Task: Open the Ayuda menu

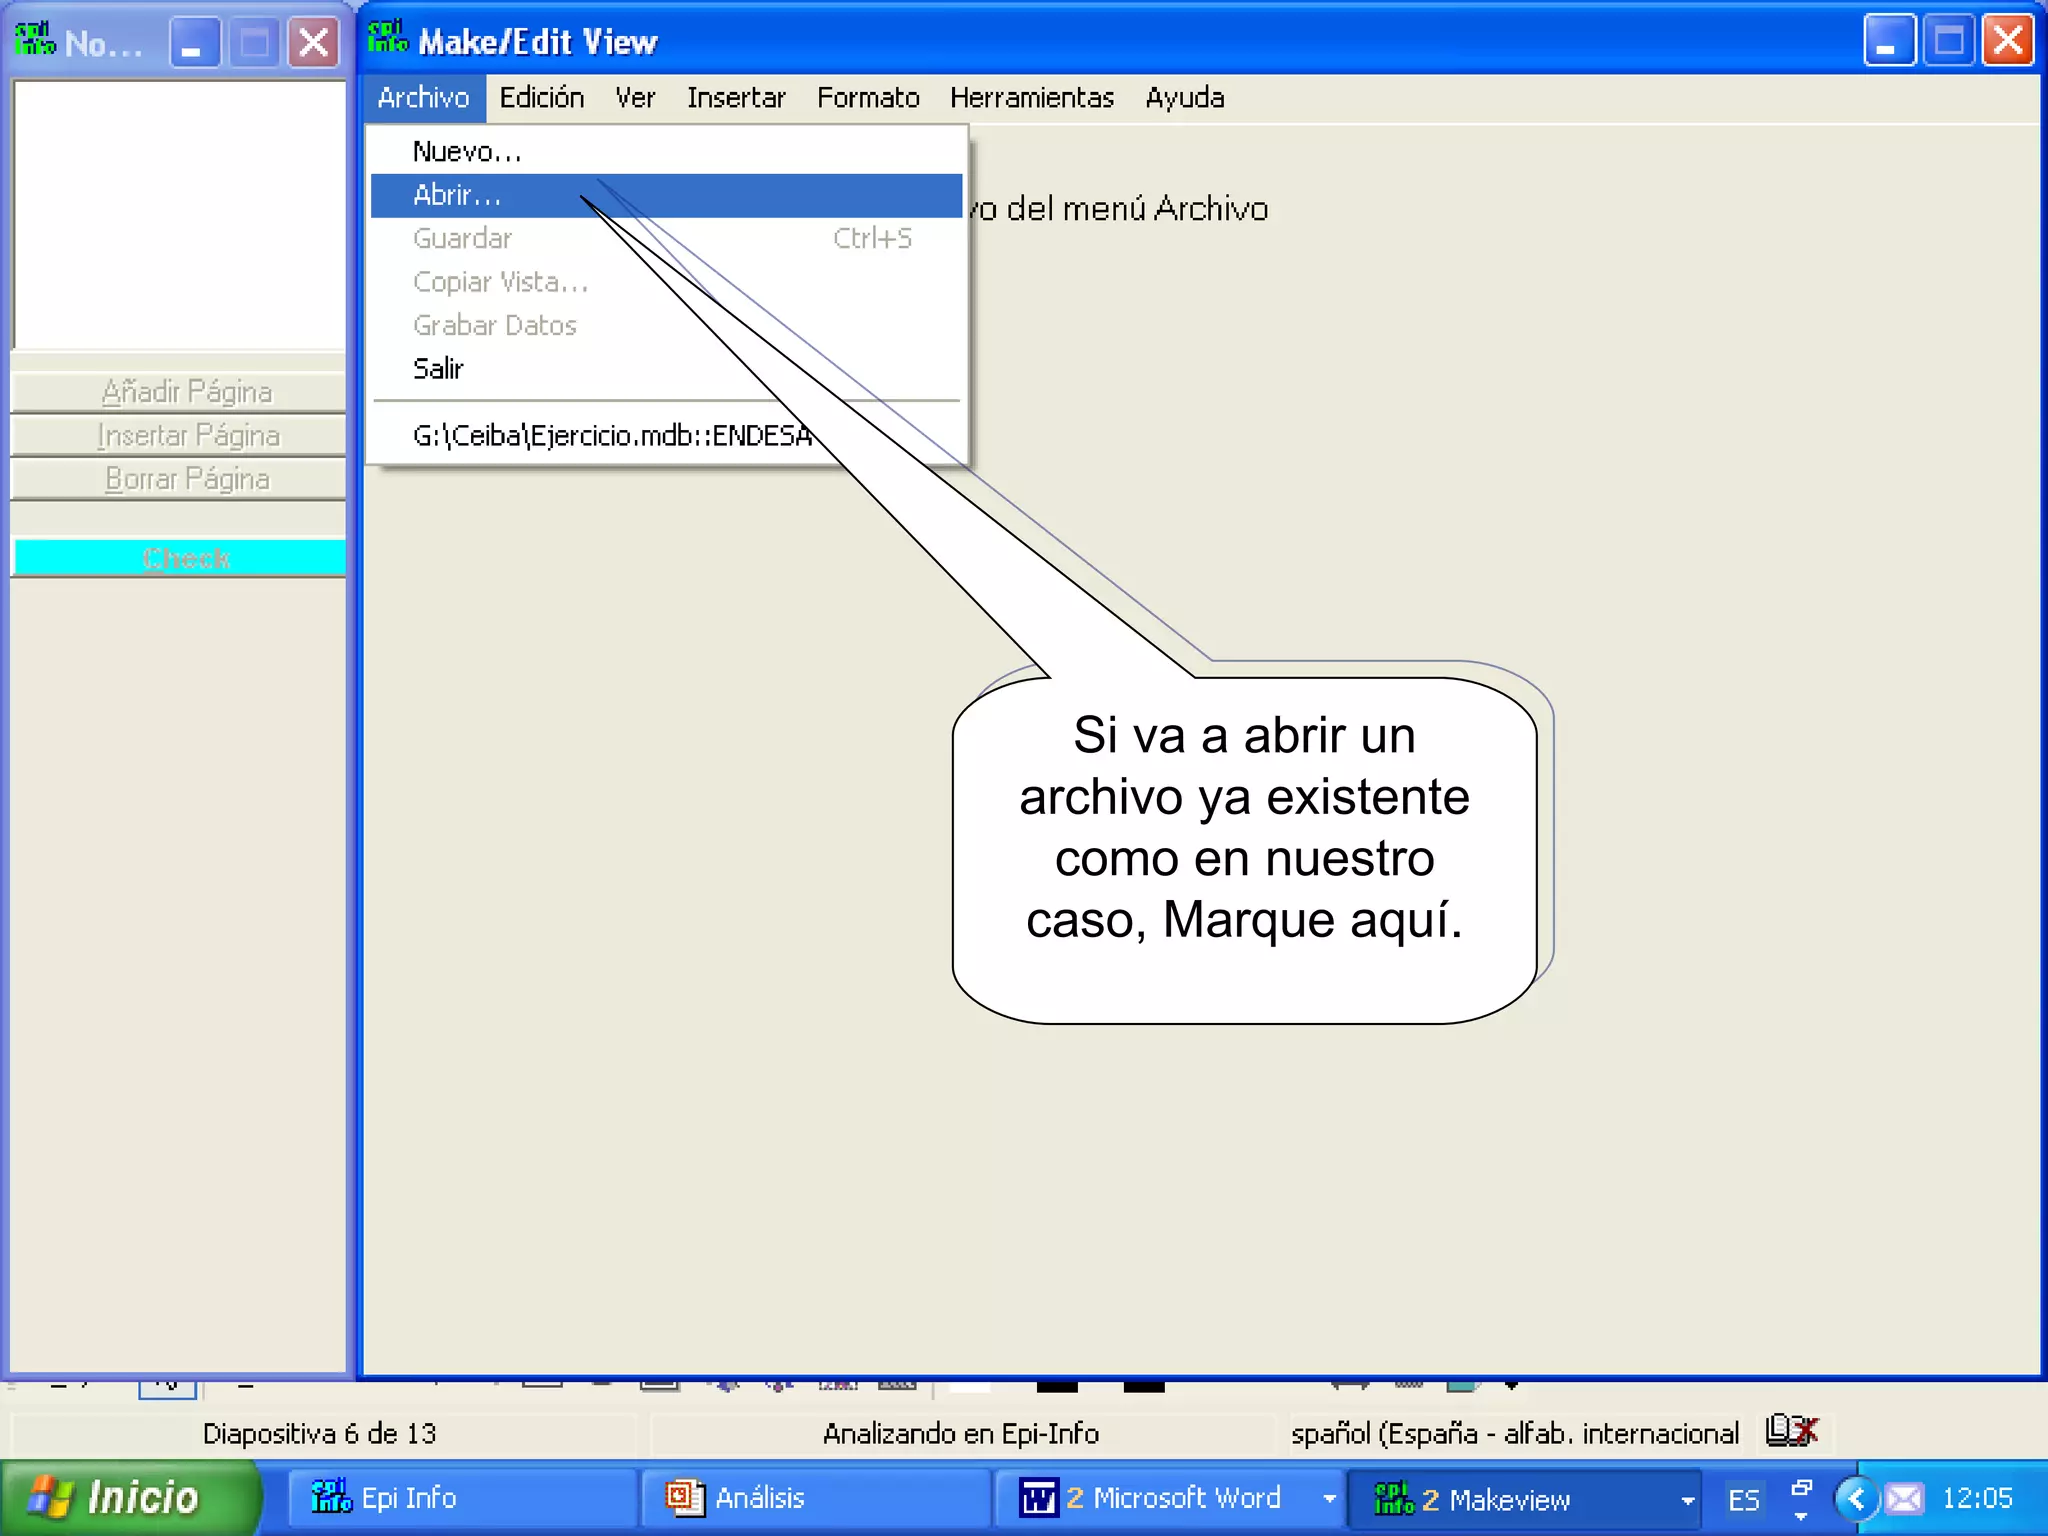Action: click(x=1185, y=98)
